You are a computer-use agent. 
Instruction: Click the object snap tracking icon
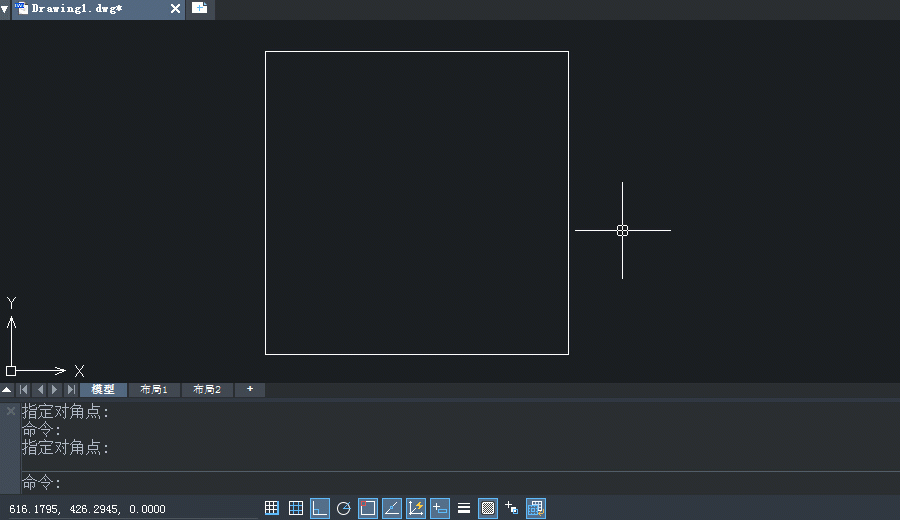click(392, 508)
